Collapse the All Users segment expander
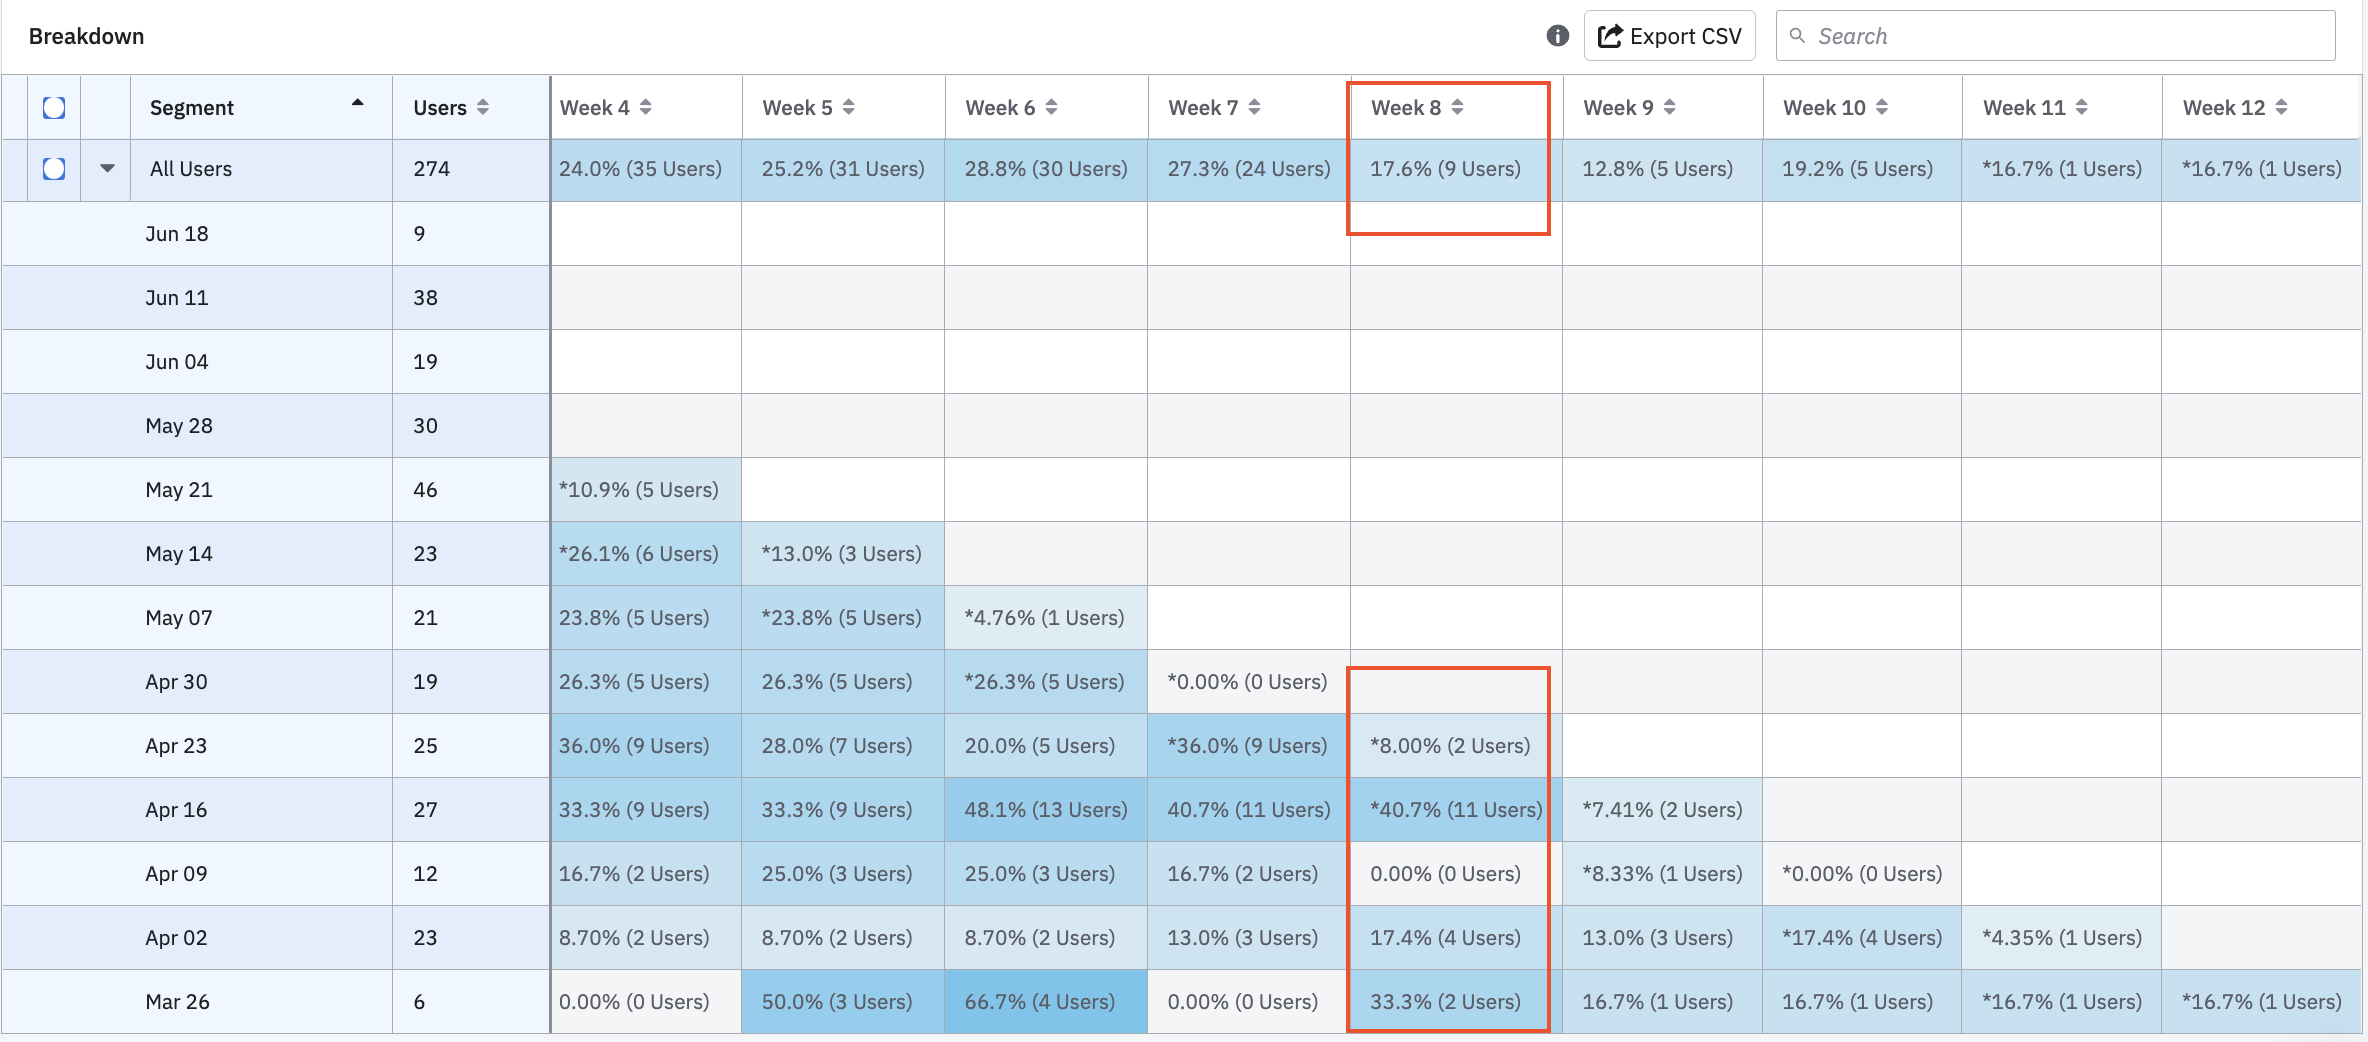 click(x=107, y=169)
